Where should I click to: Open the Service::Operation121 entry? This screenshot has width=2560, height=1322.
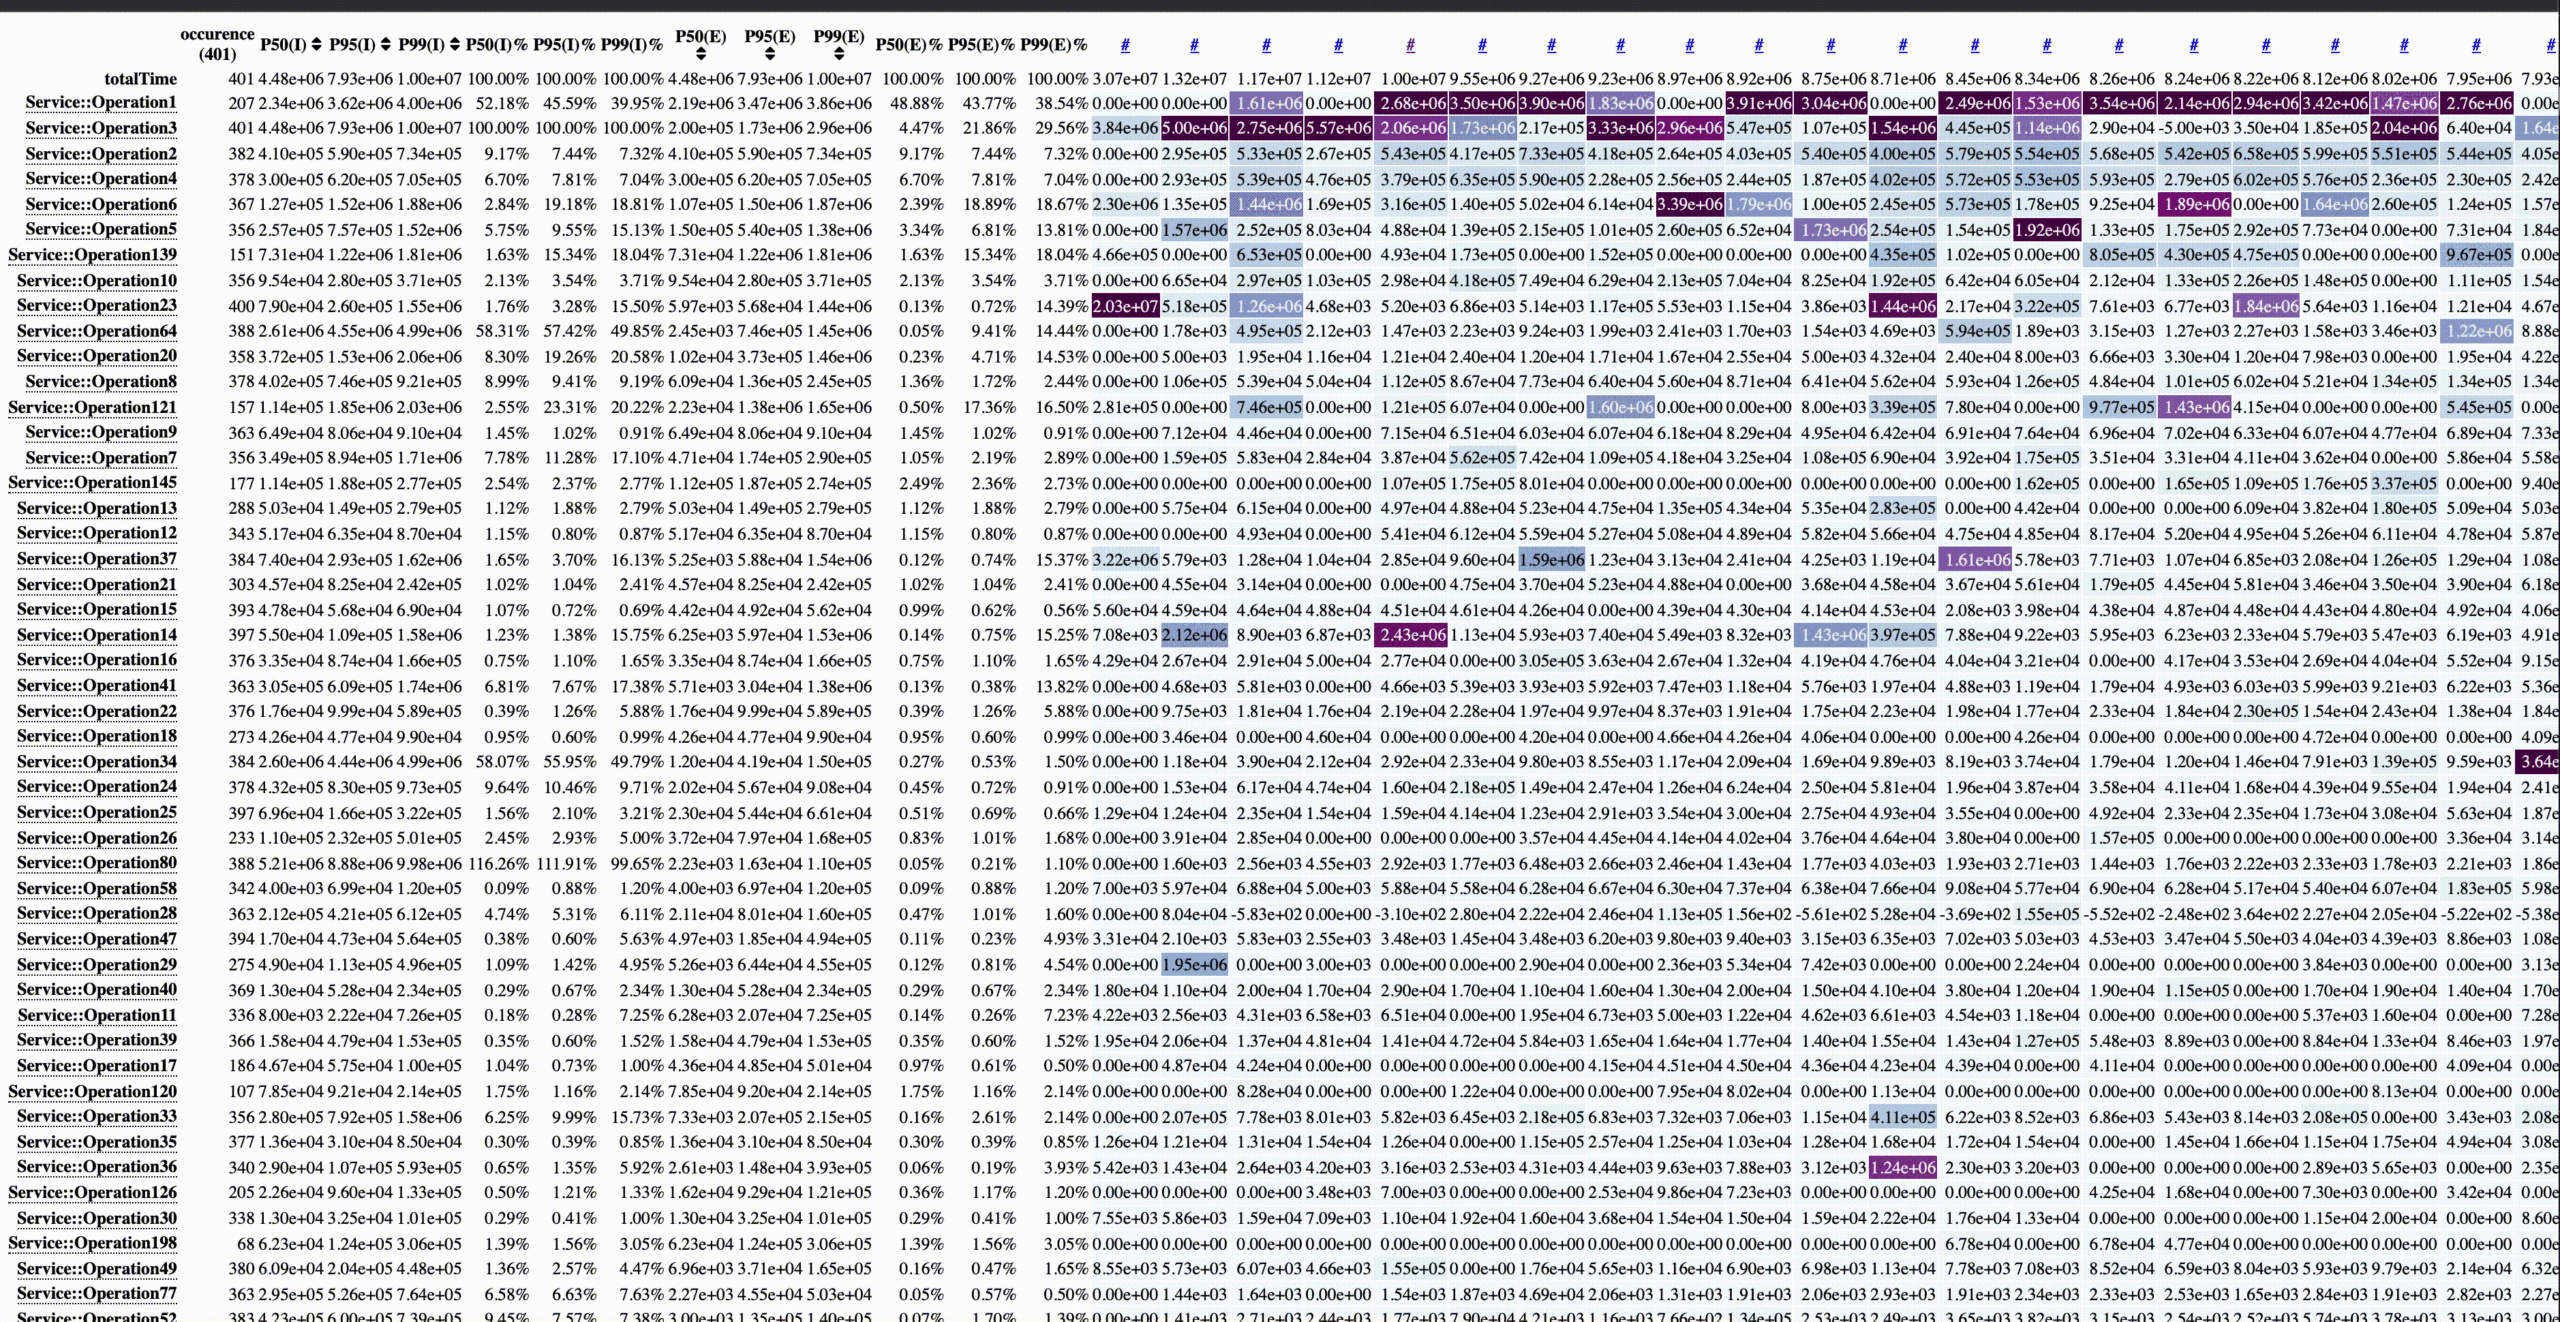tap(92, 407)
